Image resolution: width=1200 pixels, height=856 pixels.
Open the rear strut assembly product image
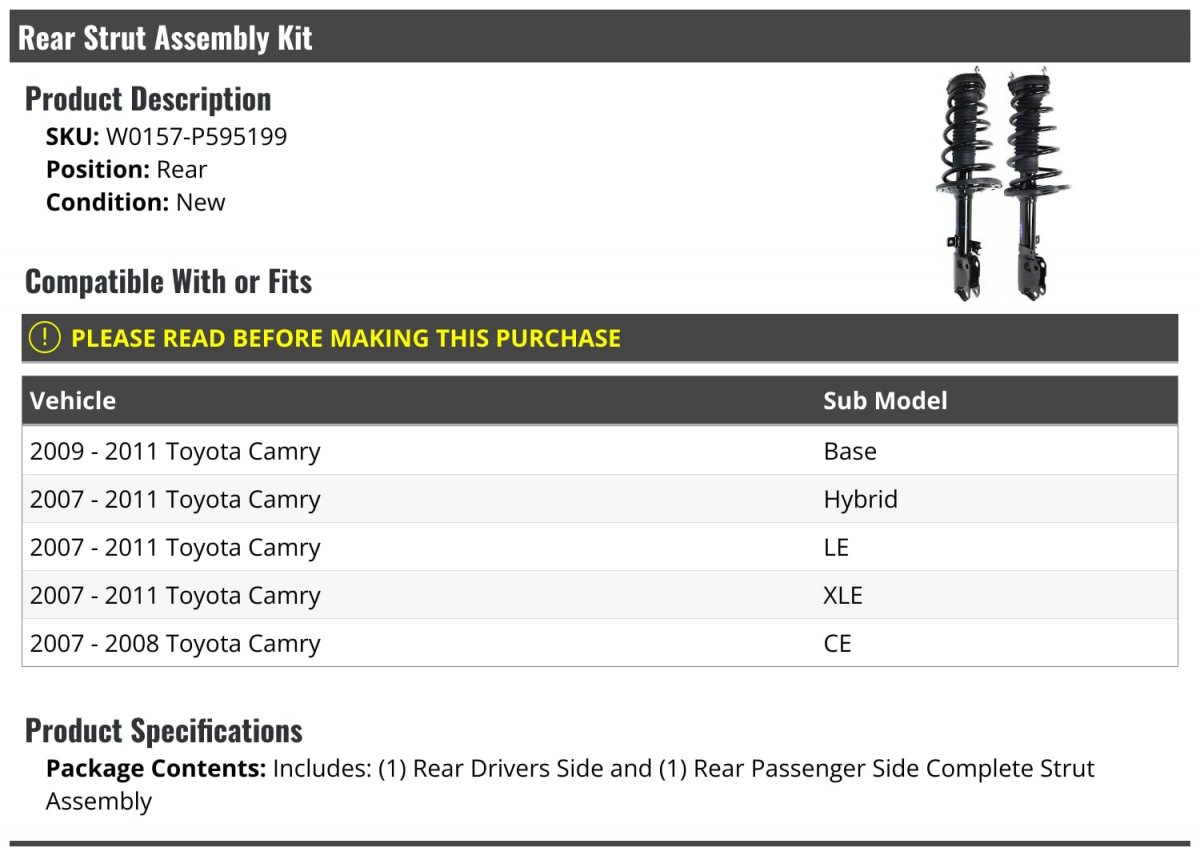coord(993,186)
